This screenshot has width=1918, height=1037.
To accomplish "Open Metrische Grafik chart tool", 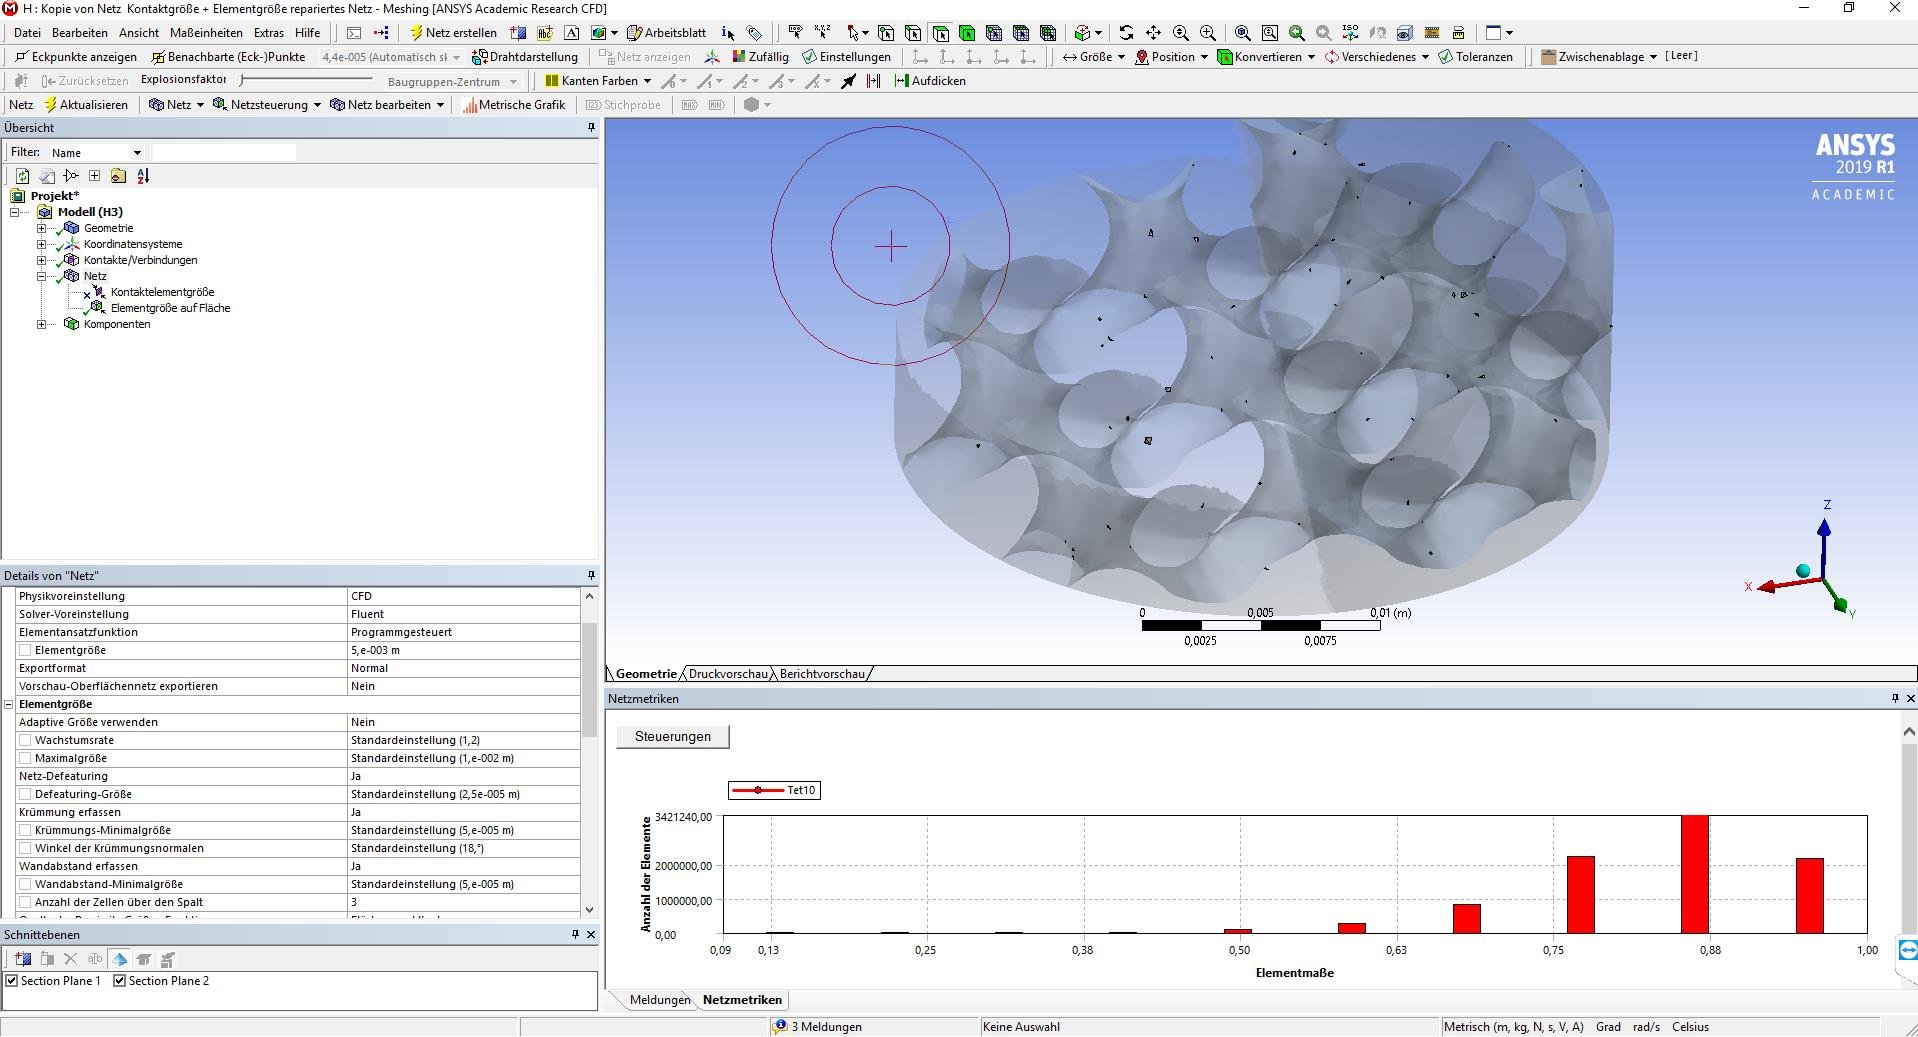I will pyautogui.click(x=513, y=105).
